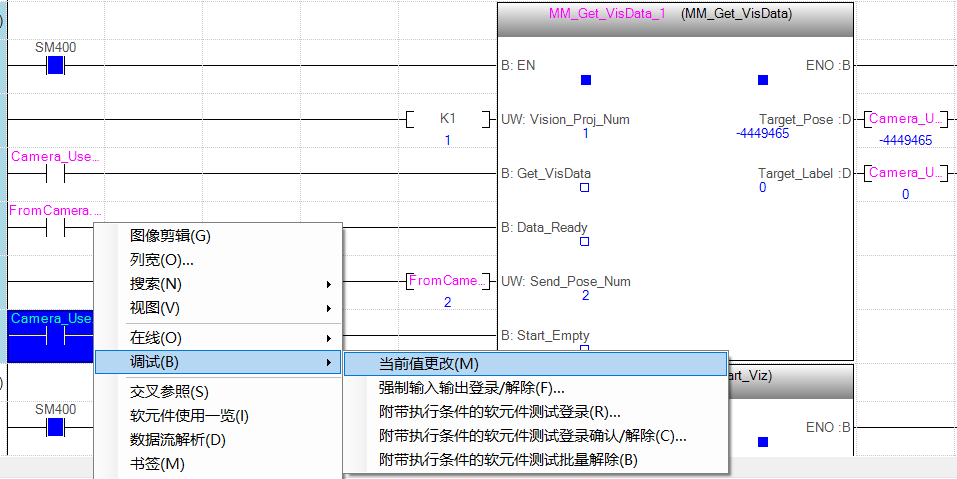Screen dimensions: 957x479
Task: Click the B: EN input pin label
Action: [518, 65]
